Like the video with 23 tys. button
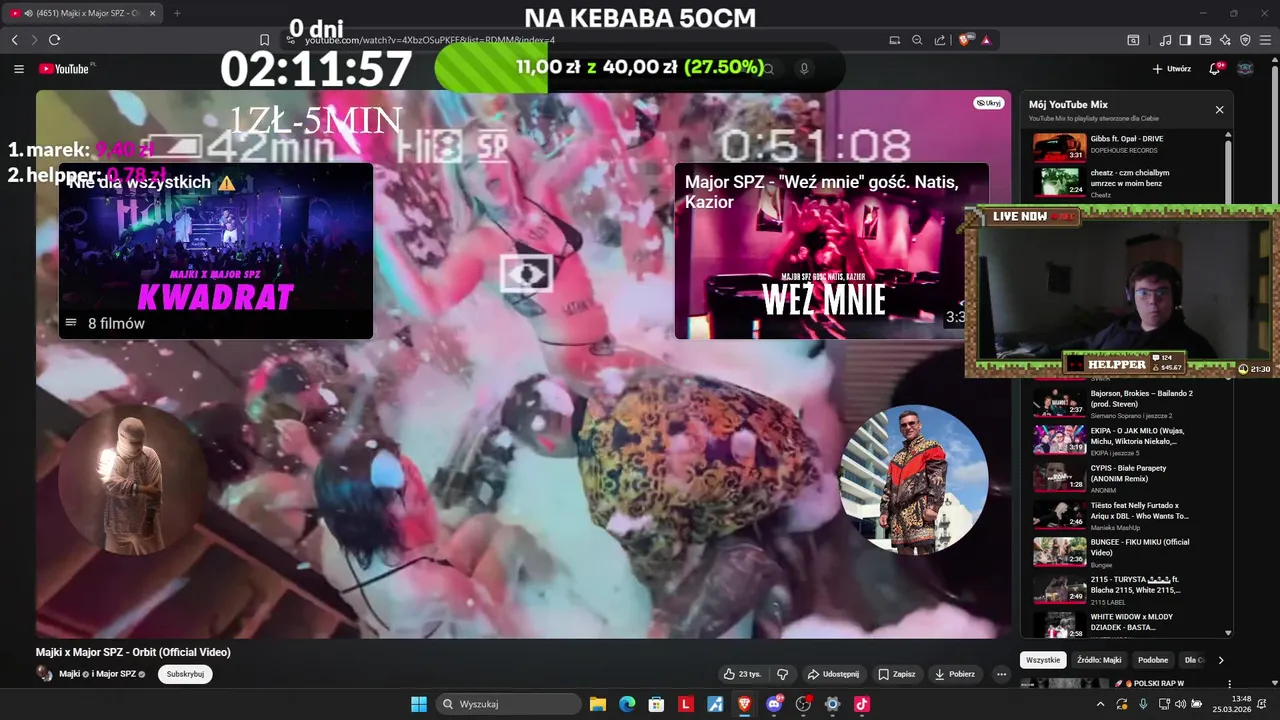The height and width of the screenshot is (720, 1280). 742,674
